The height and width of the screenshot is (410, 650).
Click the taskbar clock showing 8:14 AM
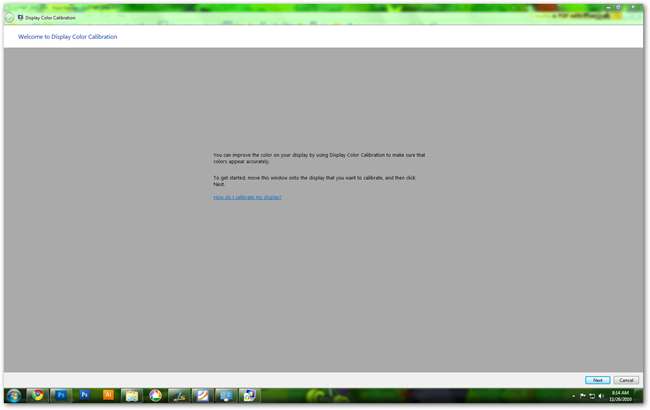620,396
